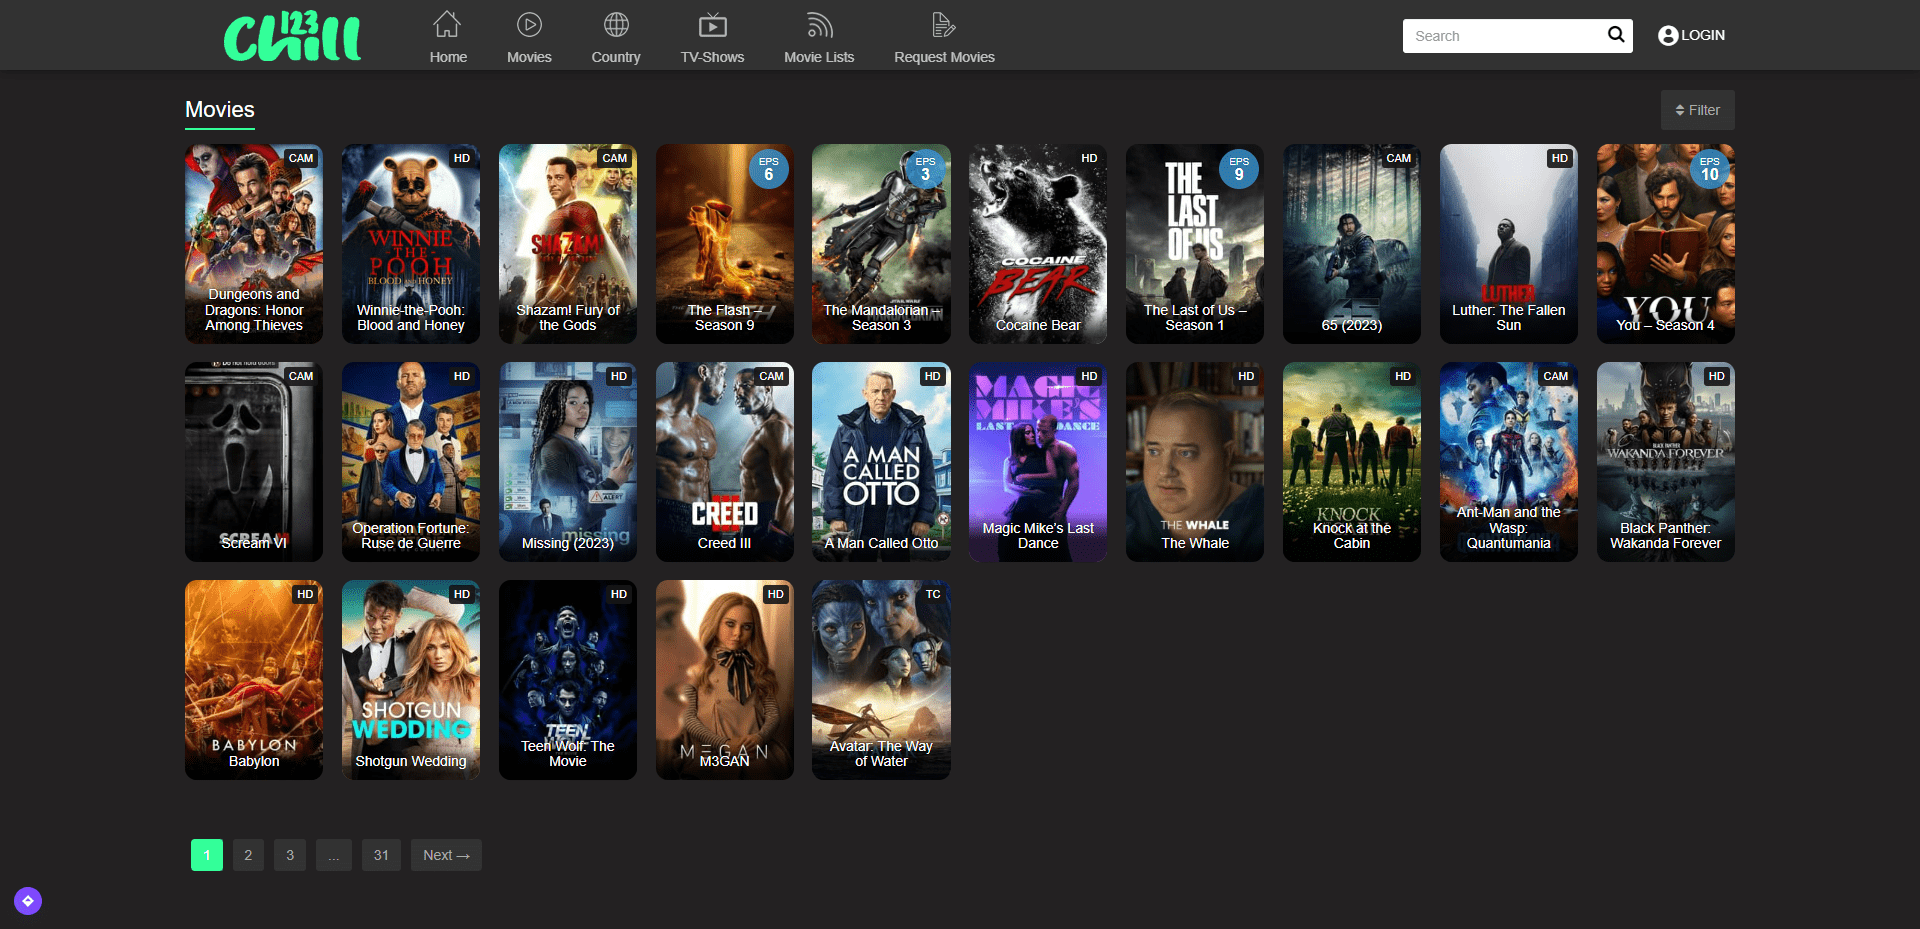The image size is (1920, 929).
Task: Click the Next page button
Action: click(446, 855)
